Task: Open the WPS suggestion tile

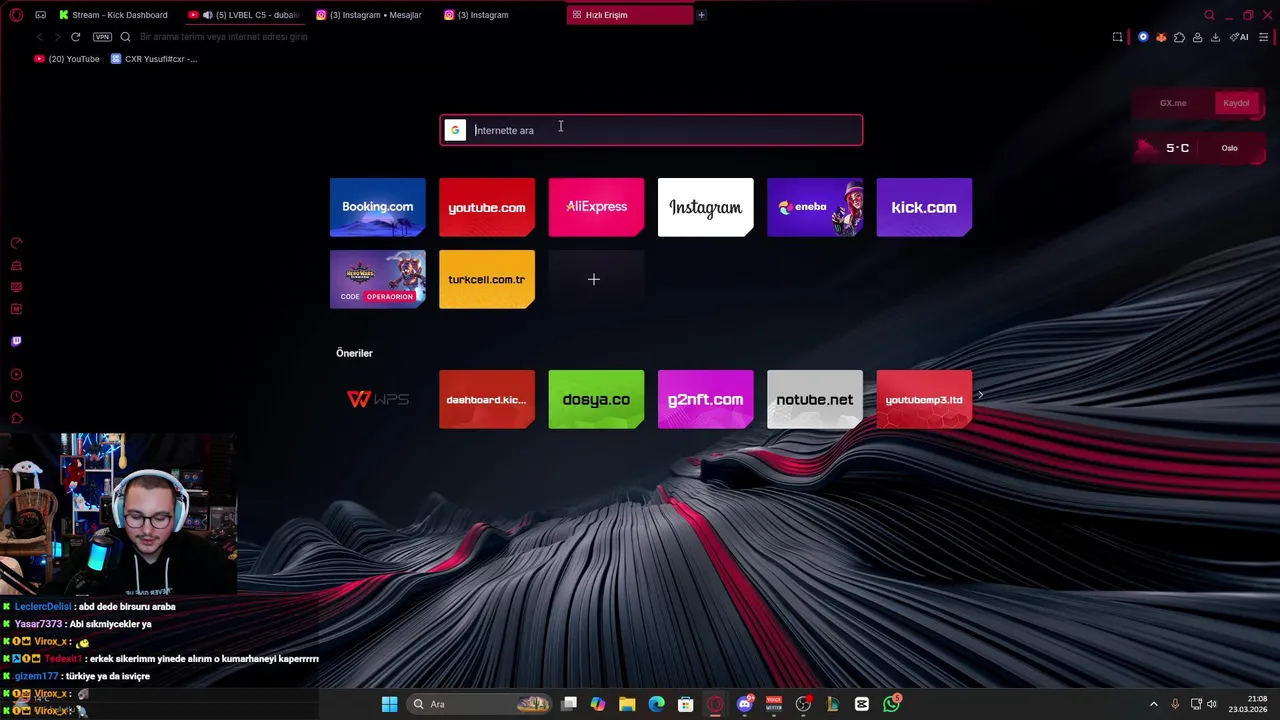Action: [377, 399]
